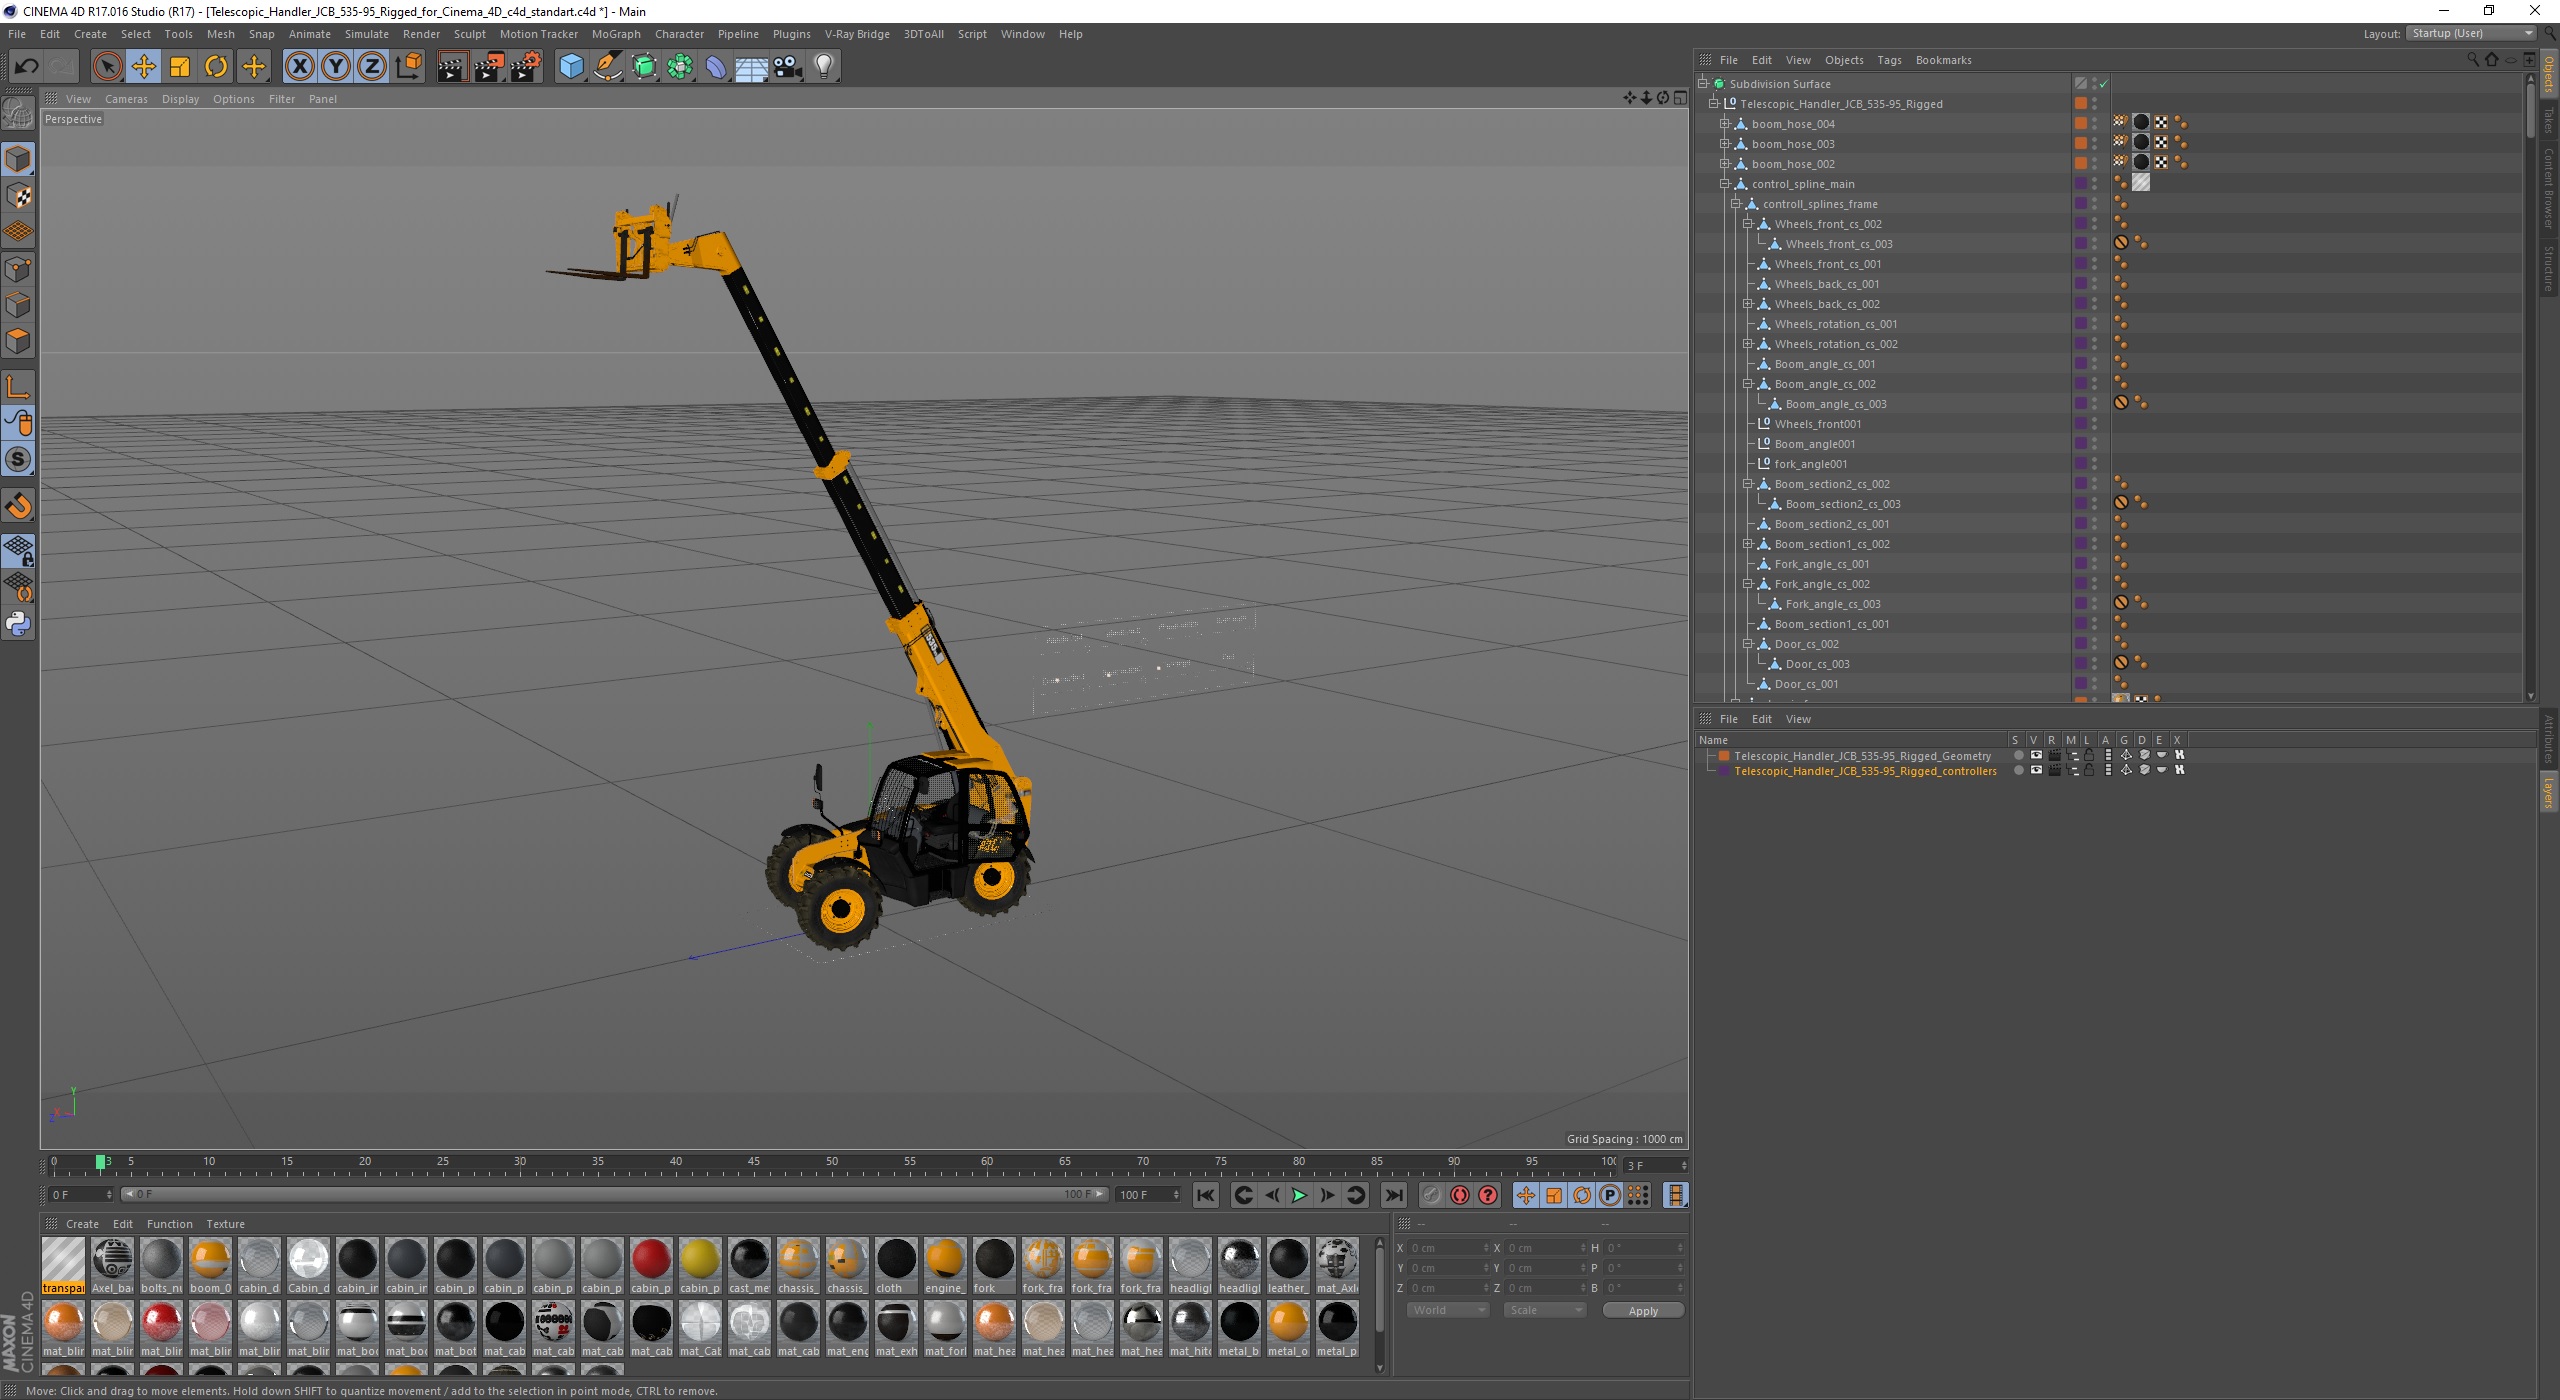Render the active view
Viewport: 2560px width, 1400px height.
[x=452, y=67]
